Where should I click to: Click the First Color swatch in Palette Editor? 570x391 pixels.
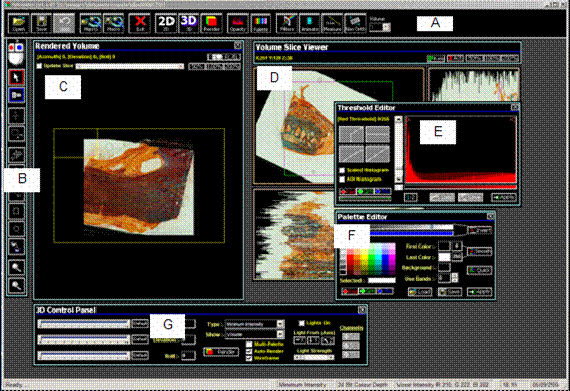(x=444, y=246)
